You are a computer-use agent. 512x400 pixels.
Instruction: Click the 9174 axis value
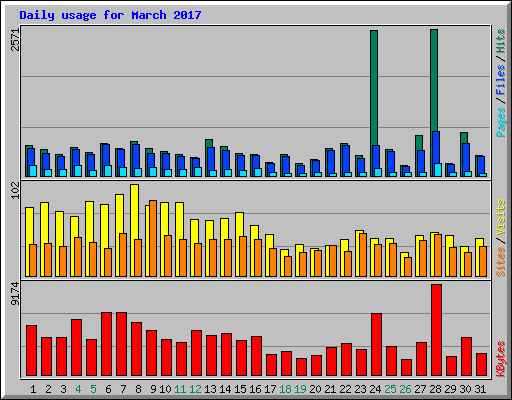15,294
